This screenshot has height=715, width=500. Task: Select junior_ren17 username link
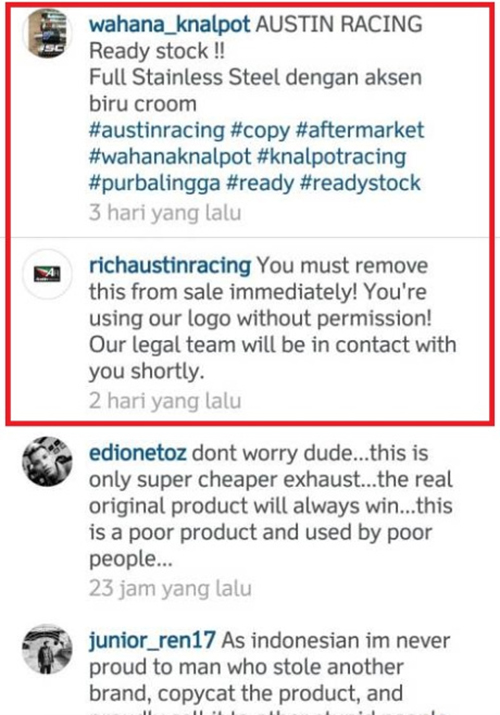(x=152, y=640)
